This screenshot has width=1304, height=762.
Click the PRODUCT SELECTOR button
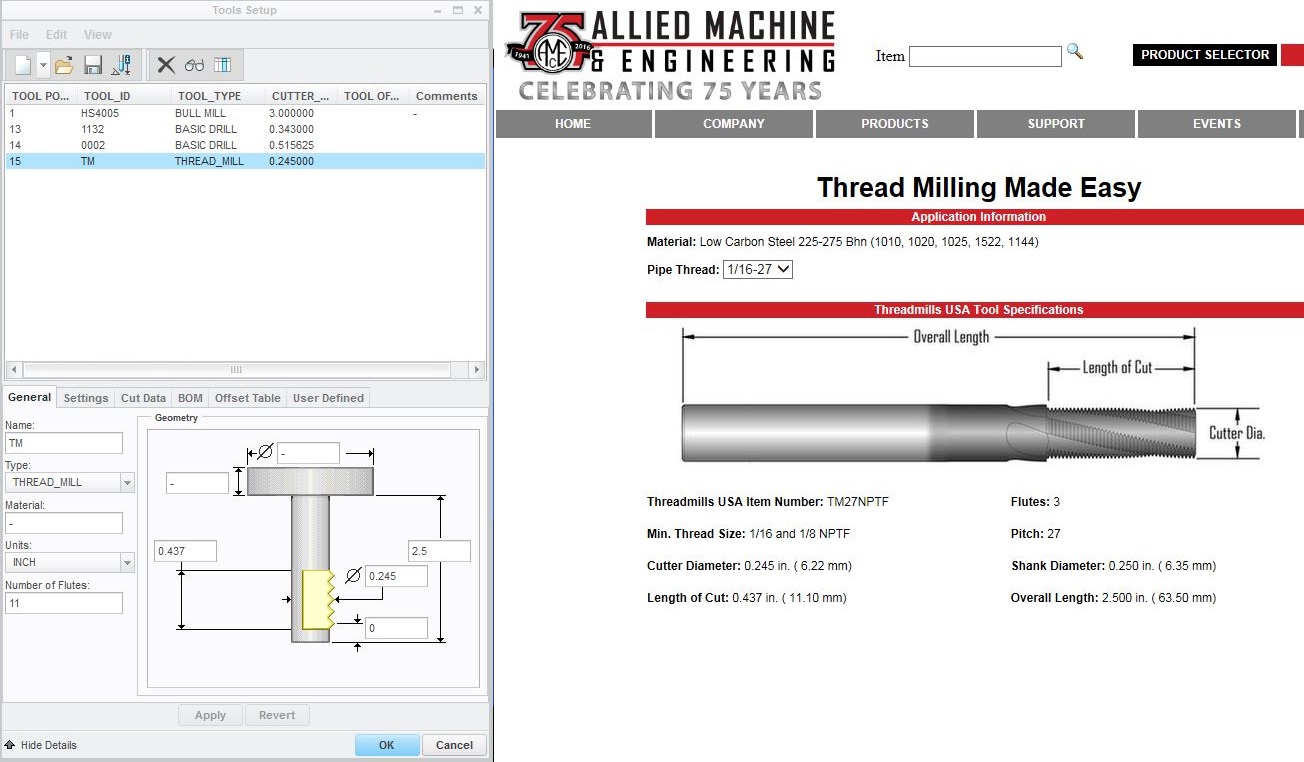coord(1205,55)
